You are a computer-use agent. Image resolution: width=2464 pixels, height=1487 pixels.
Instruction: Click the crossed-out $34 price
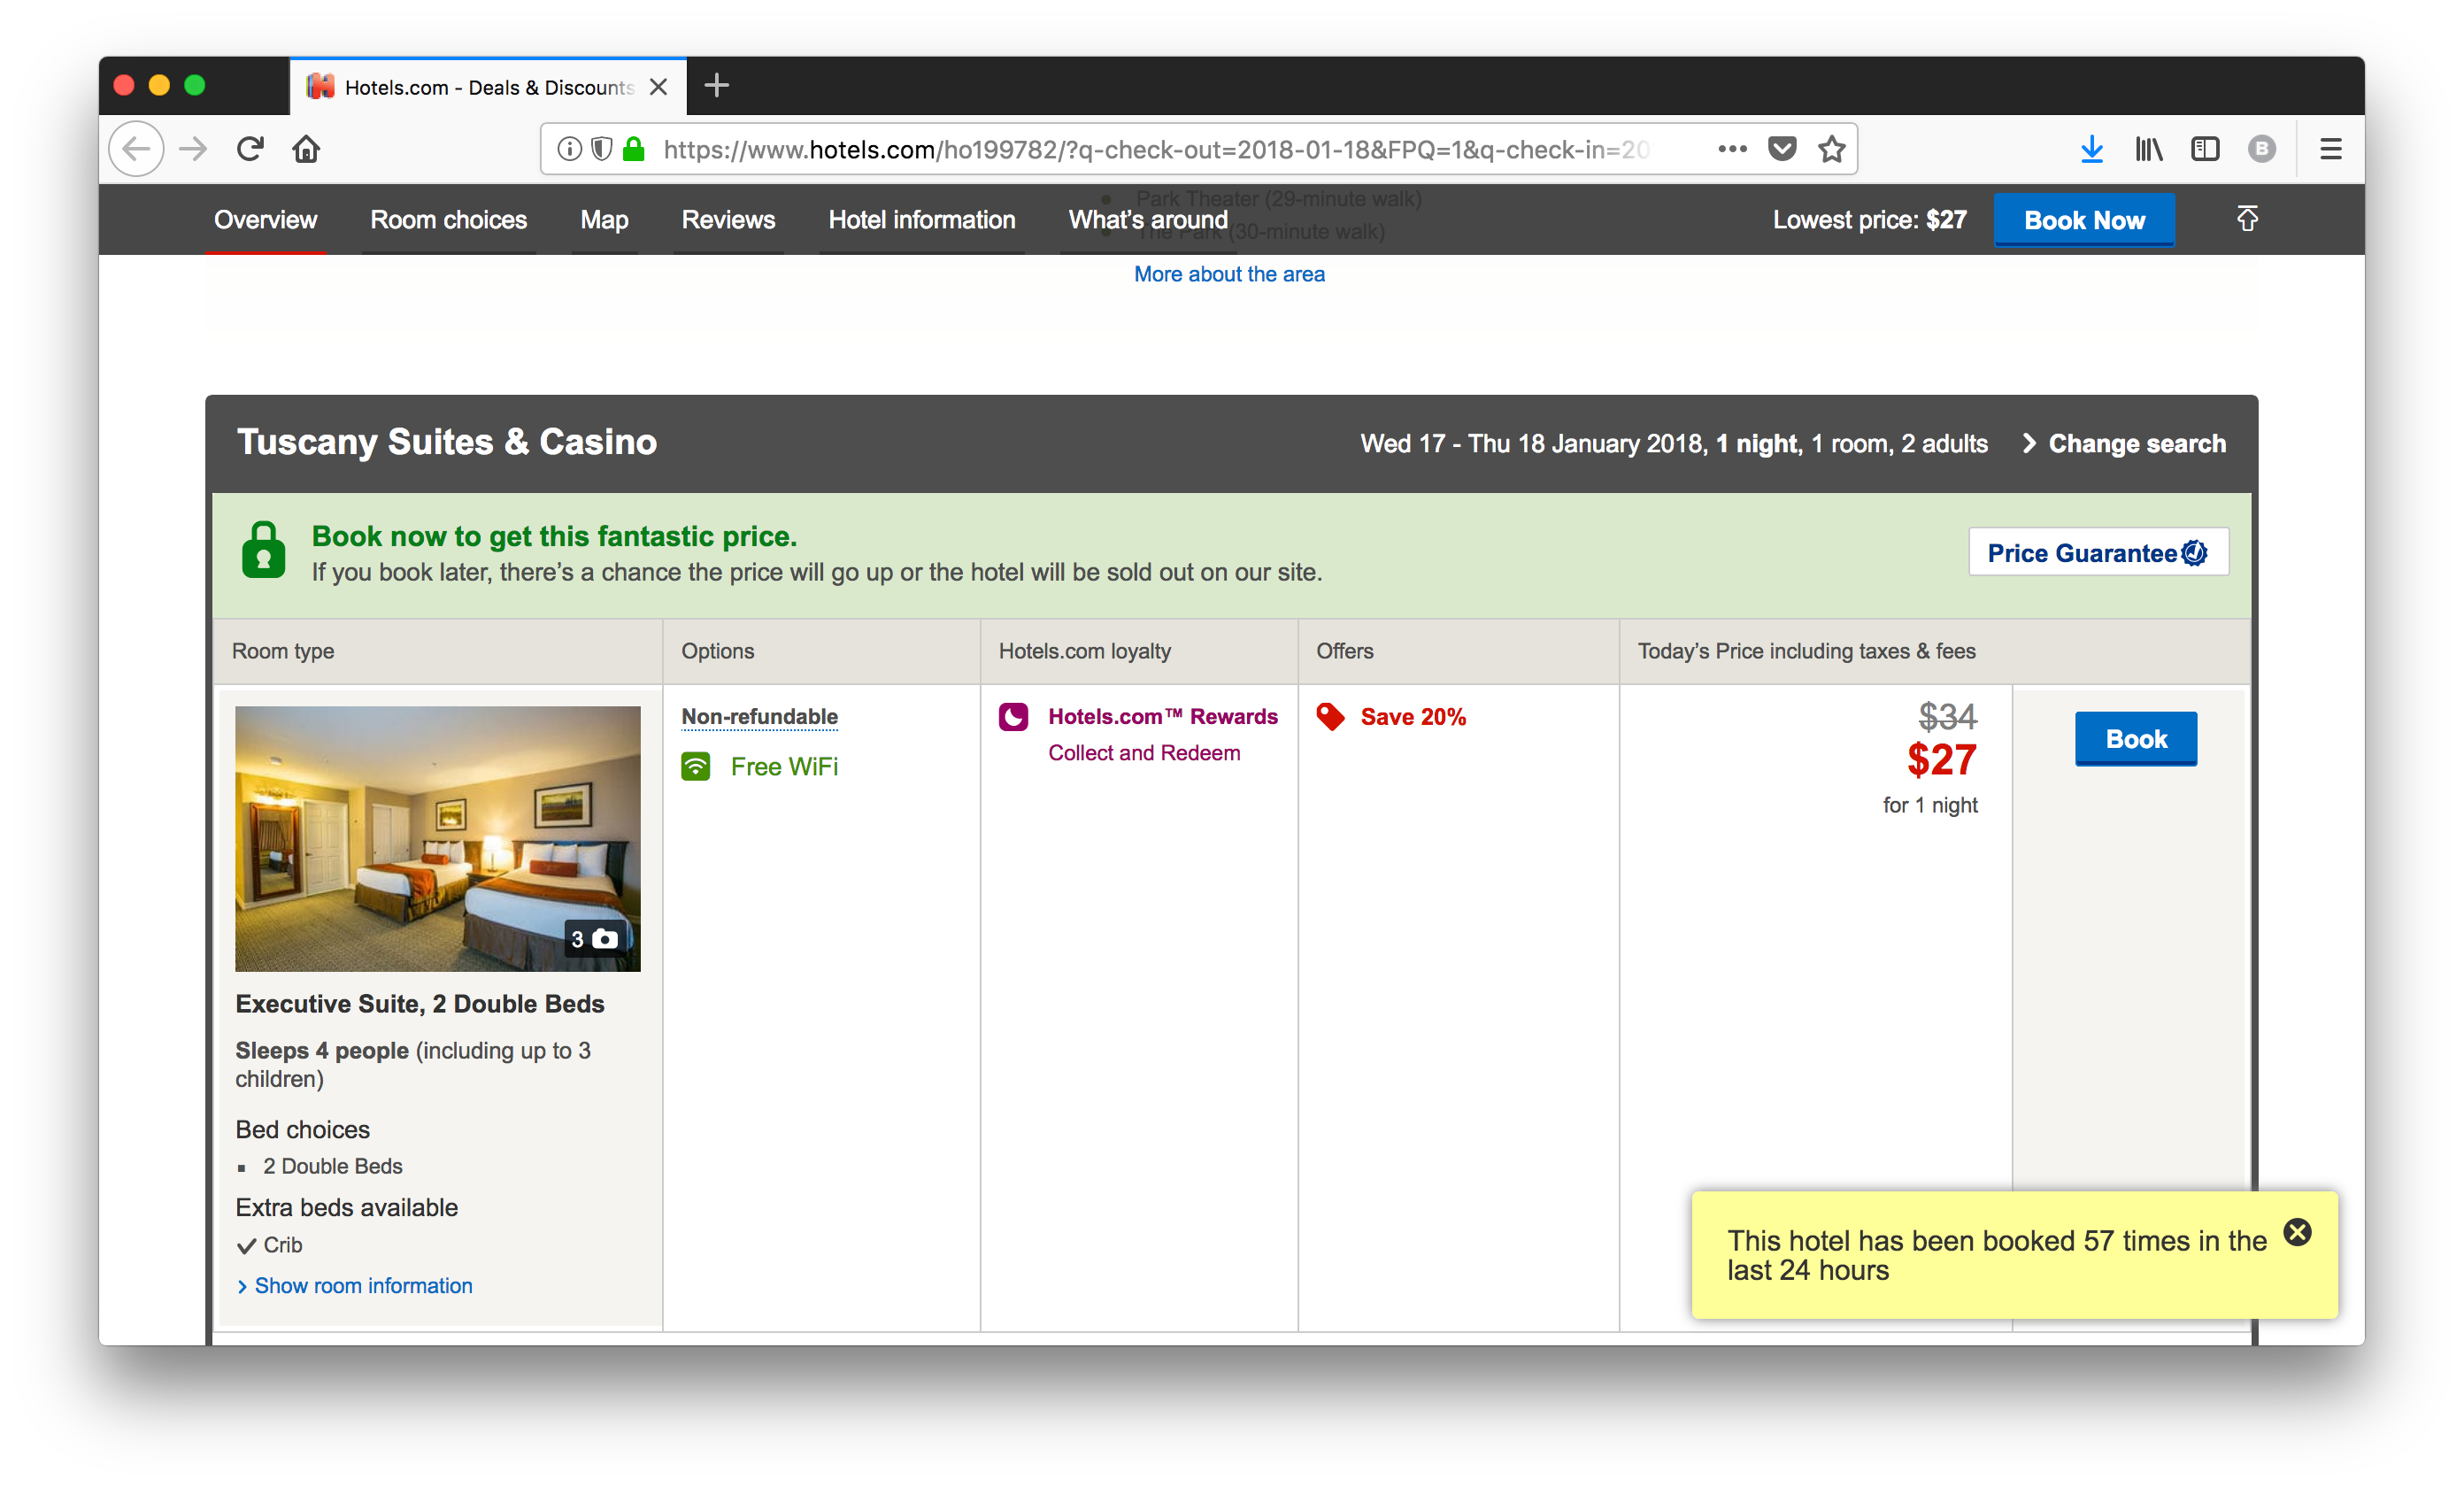coord(1947,716)
